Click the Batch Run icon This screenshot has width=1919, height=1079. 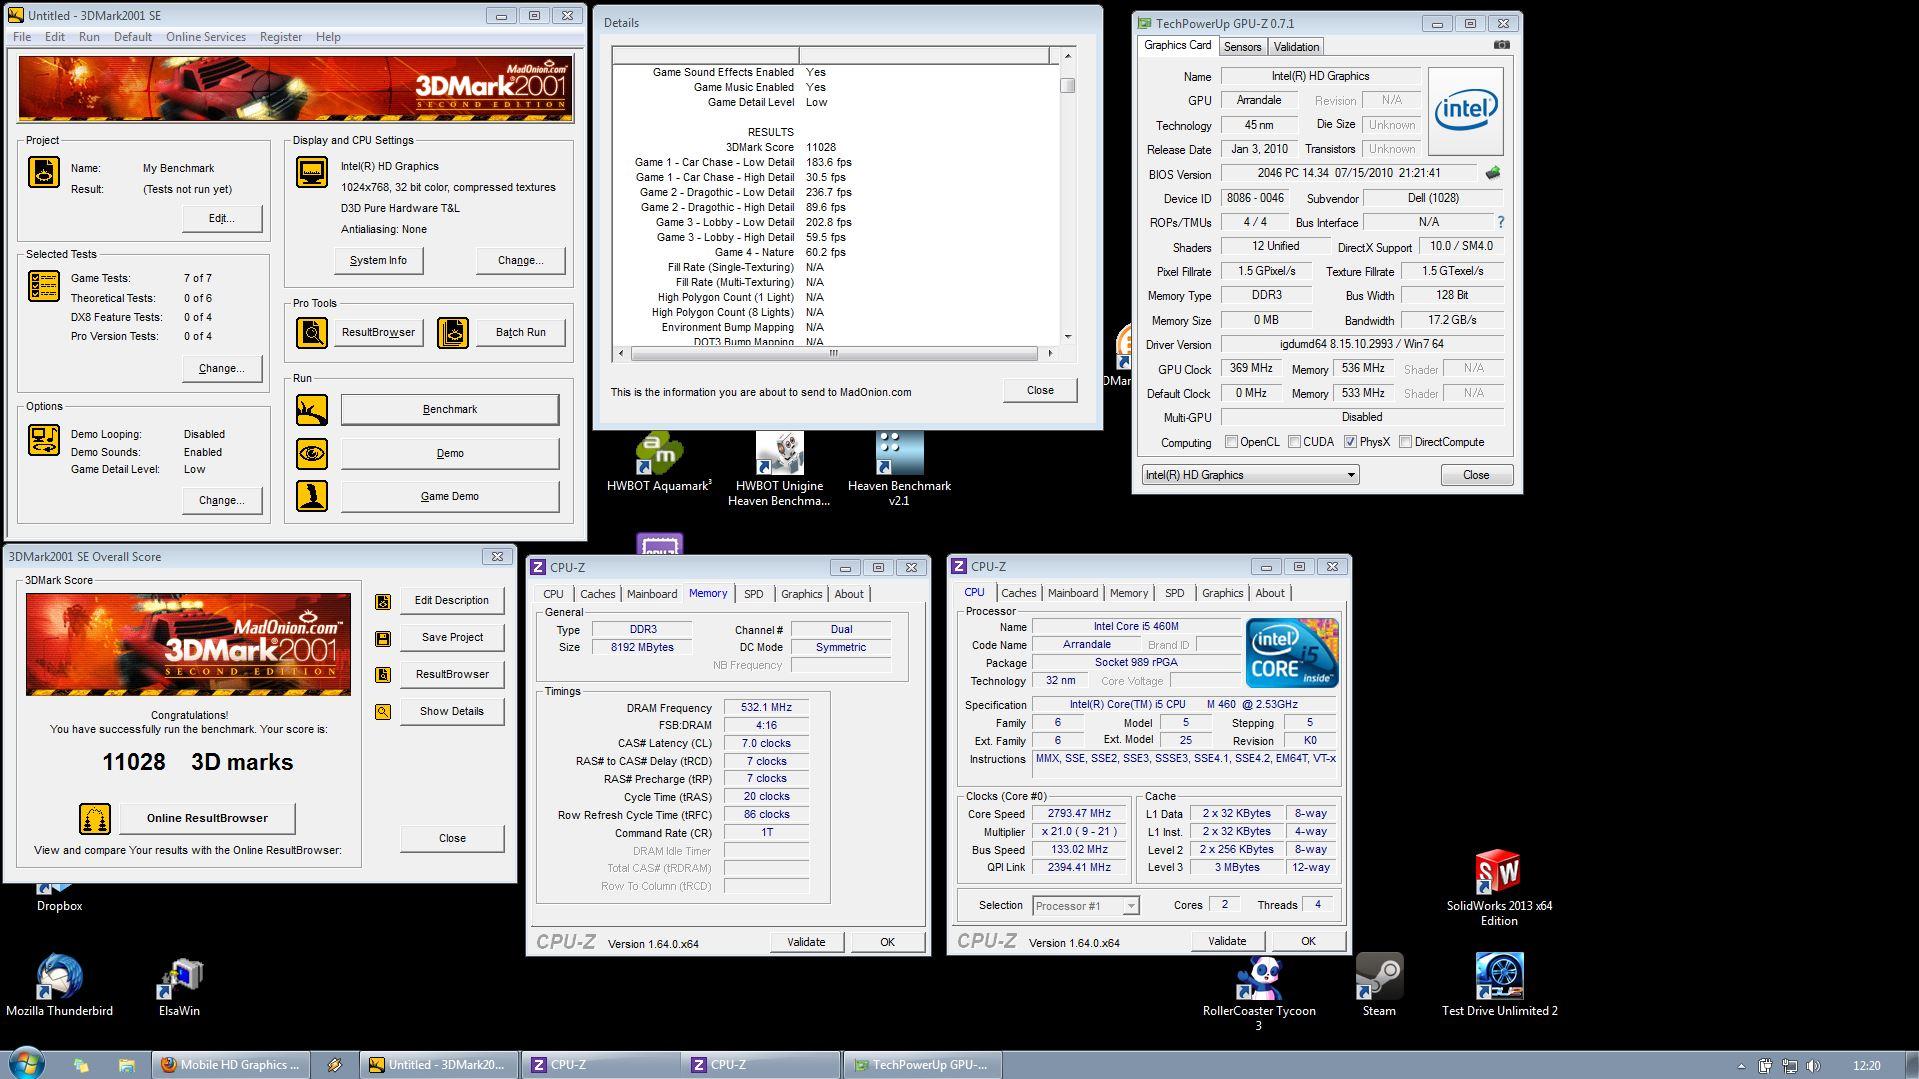pyautogui.click(x=452, y=332)
